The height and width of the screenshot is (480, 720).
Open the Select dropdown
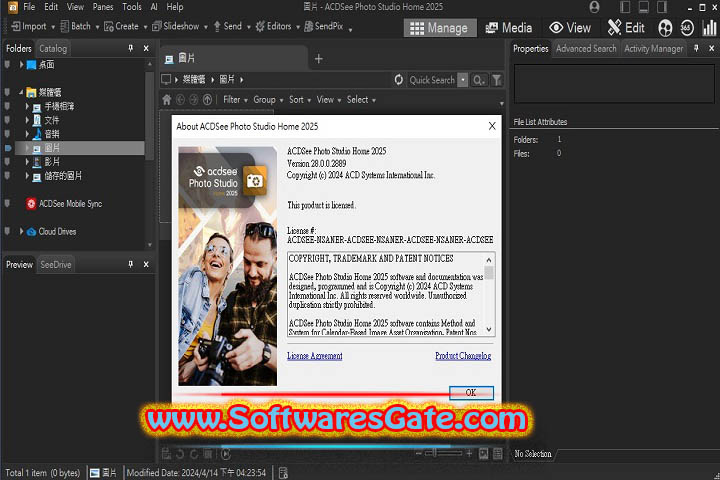[x=361, y=100]
